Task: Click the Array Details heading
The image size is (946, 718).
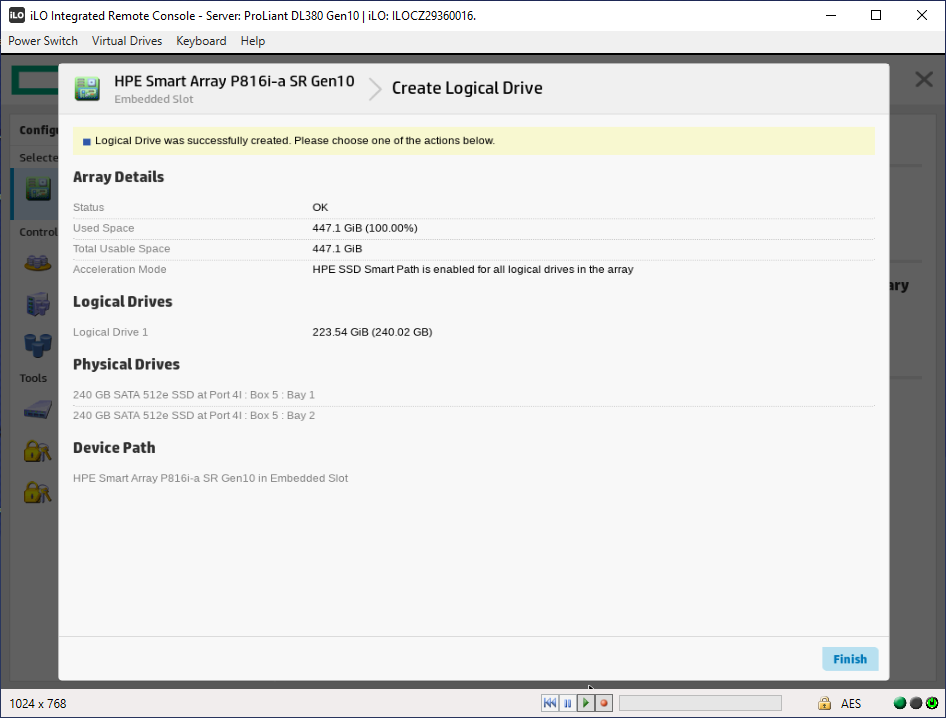Action: 118,177
